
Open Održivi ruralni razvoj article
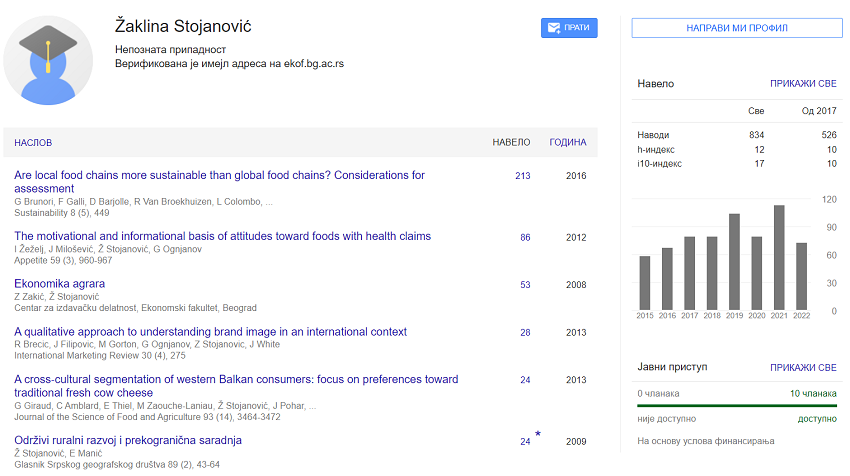coord(127,441)
